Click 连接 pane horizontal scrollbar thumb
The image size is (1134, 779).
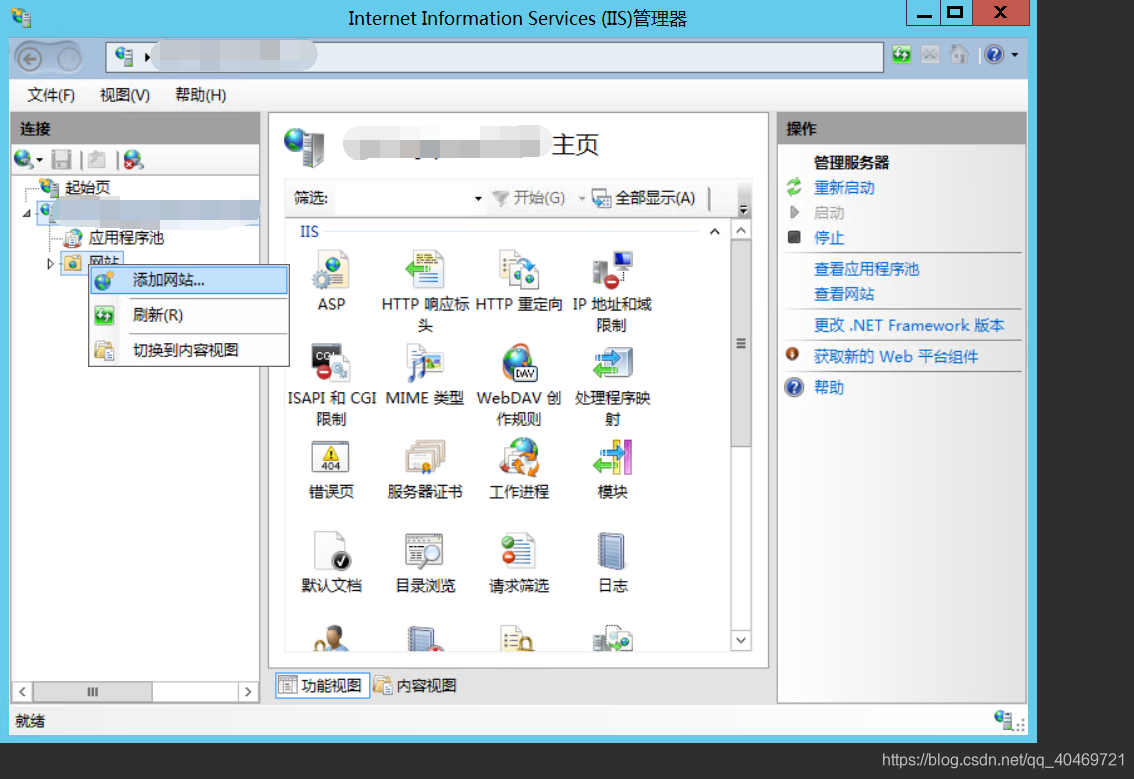93,691
